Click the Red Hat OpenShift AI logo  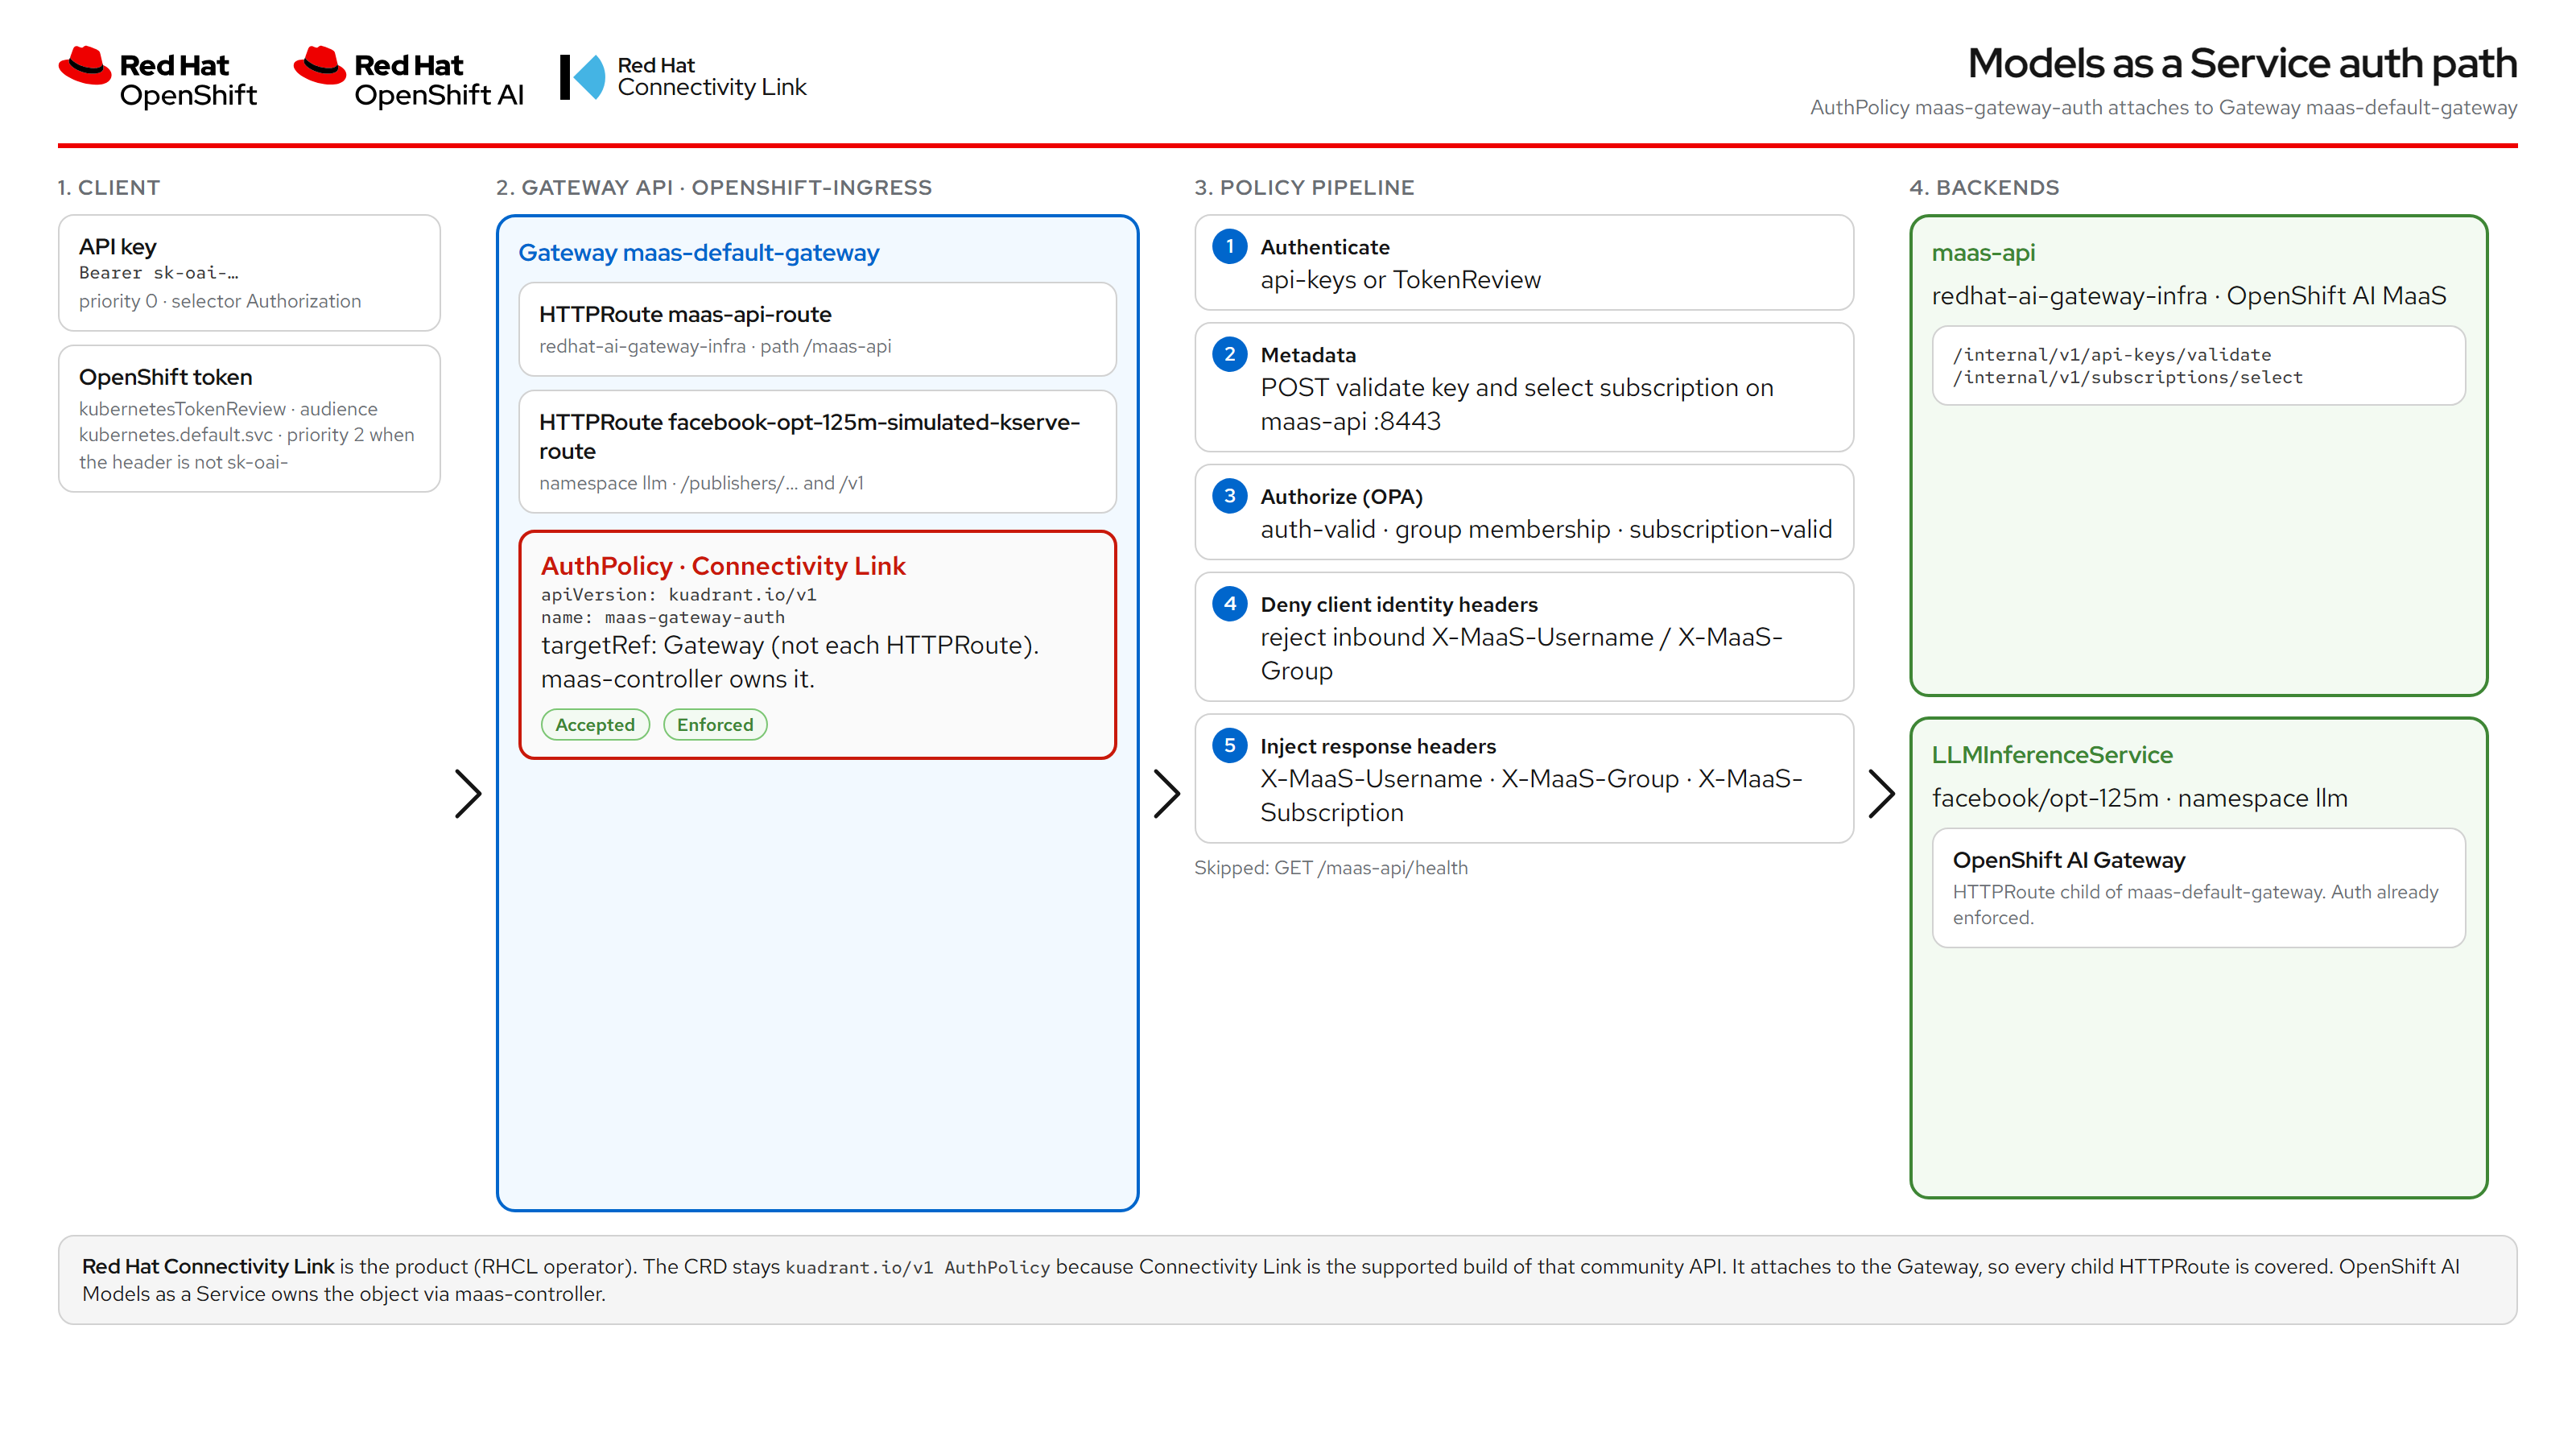(409, 77)
